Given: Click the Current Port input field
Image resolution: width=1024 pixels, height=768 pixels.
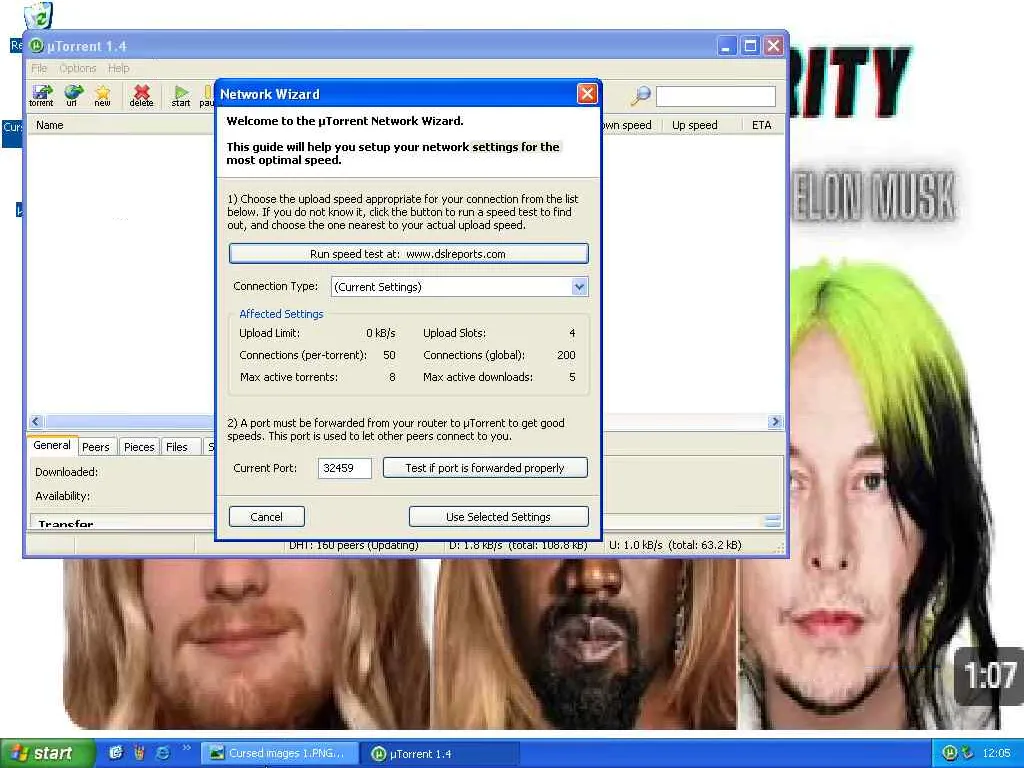Looking at the screenshot, I should point(345,468).
